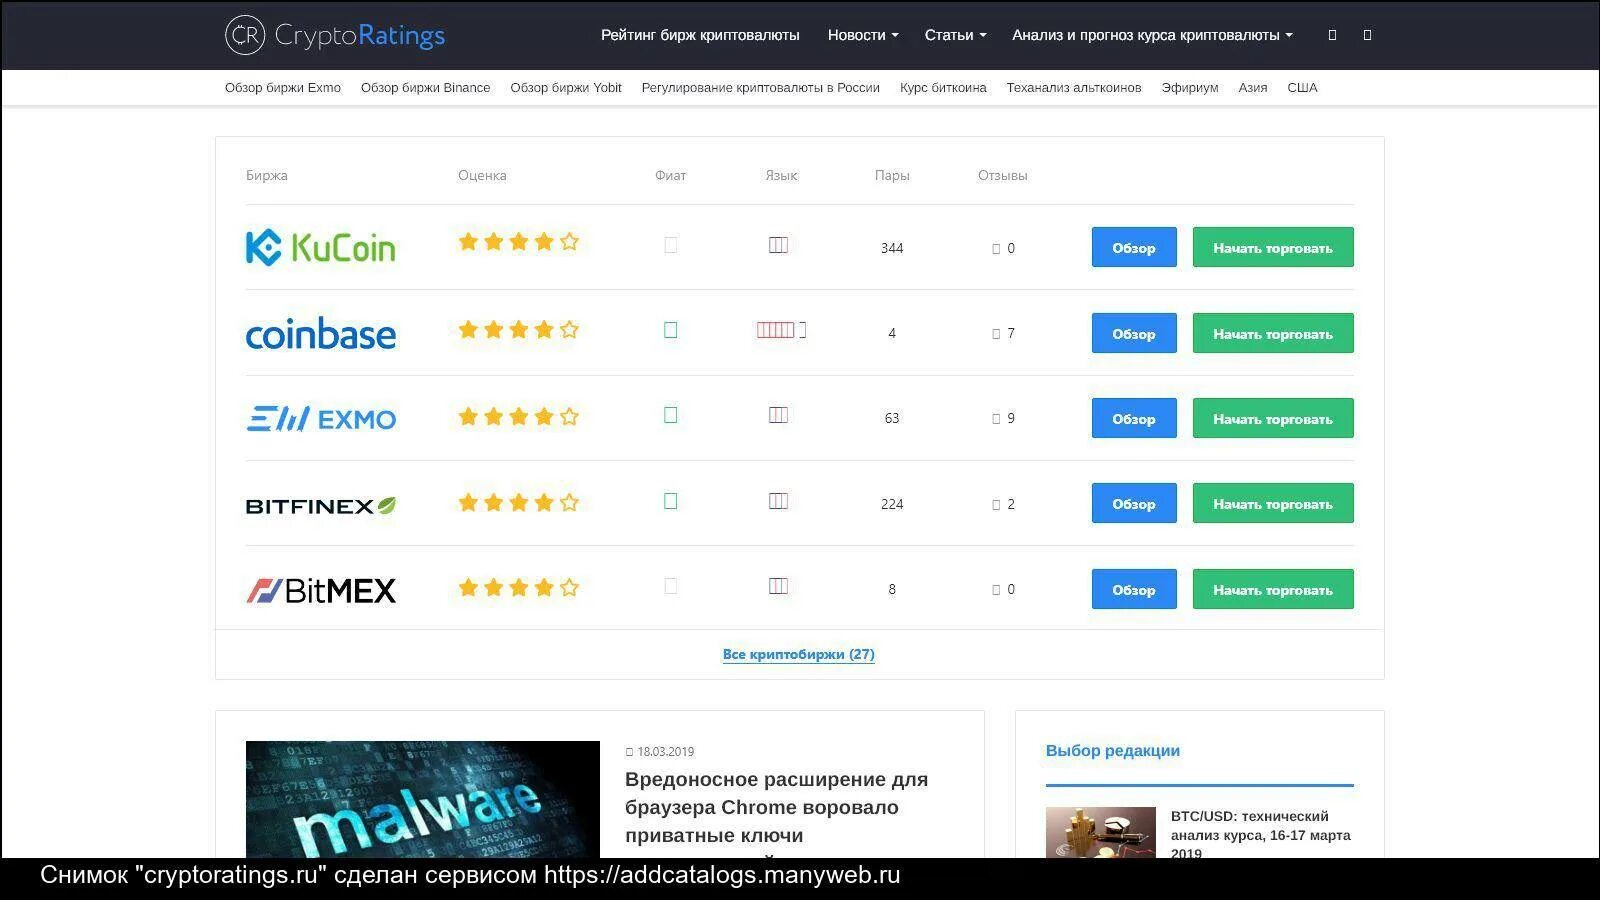Open the KuCoin exchange logo
Viewport: 1600px width, 900px height.
(321, 247)
